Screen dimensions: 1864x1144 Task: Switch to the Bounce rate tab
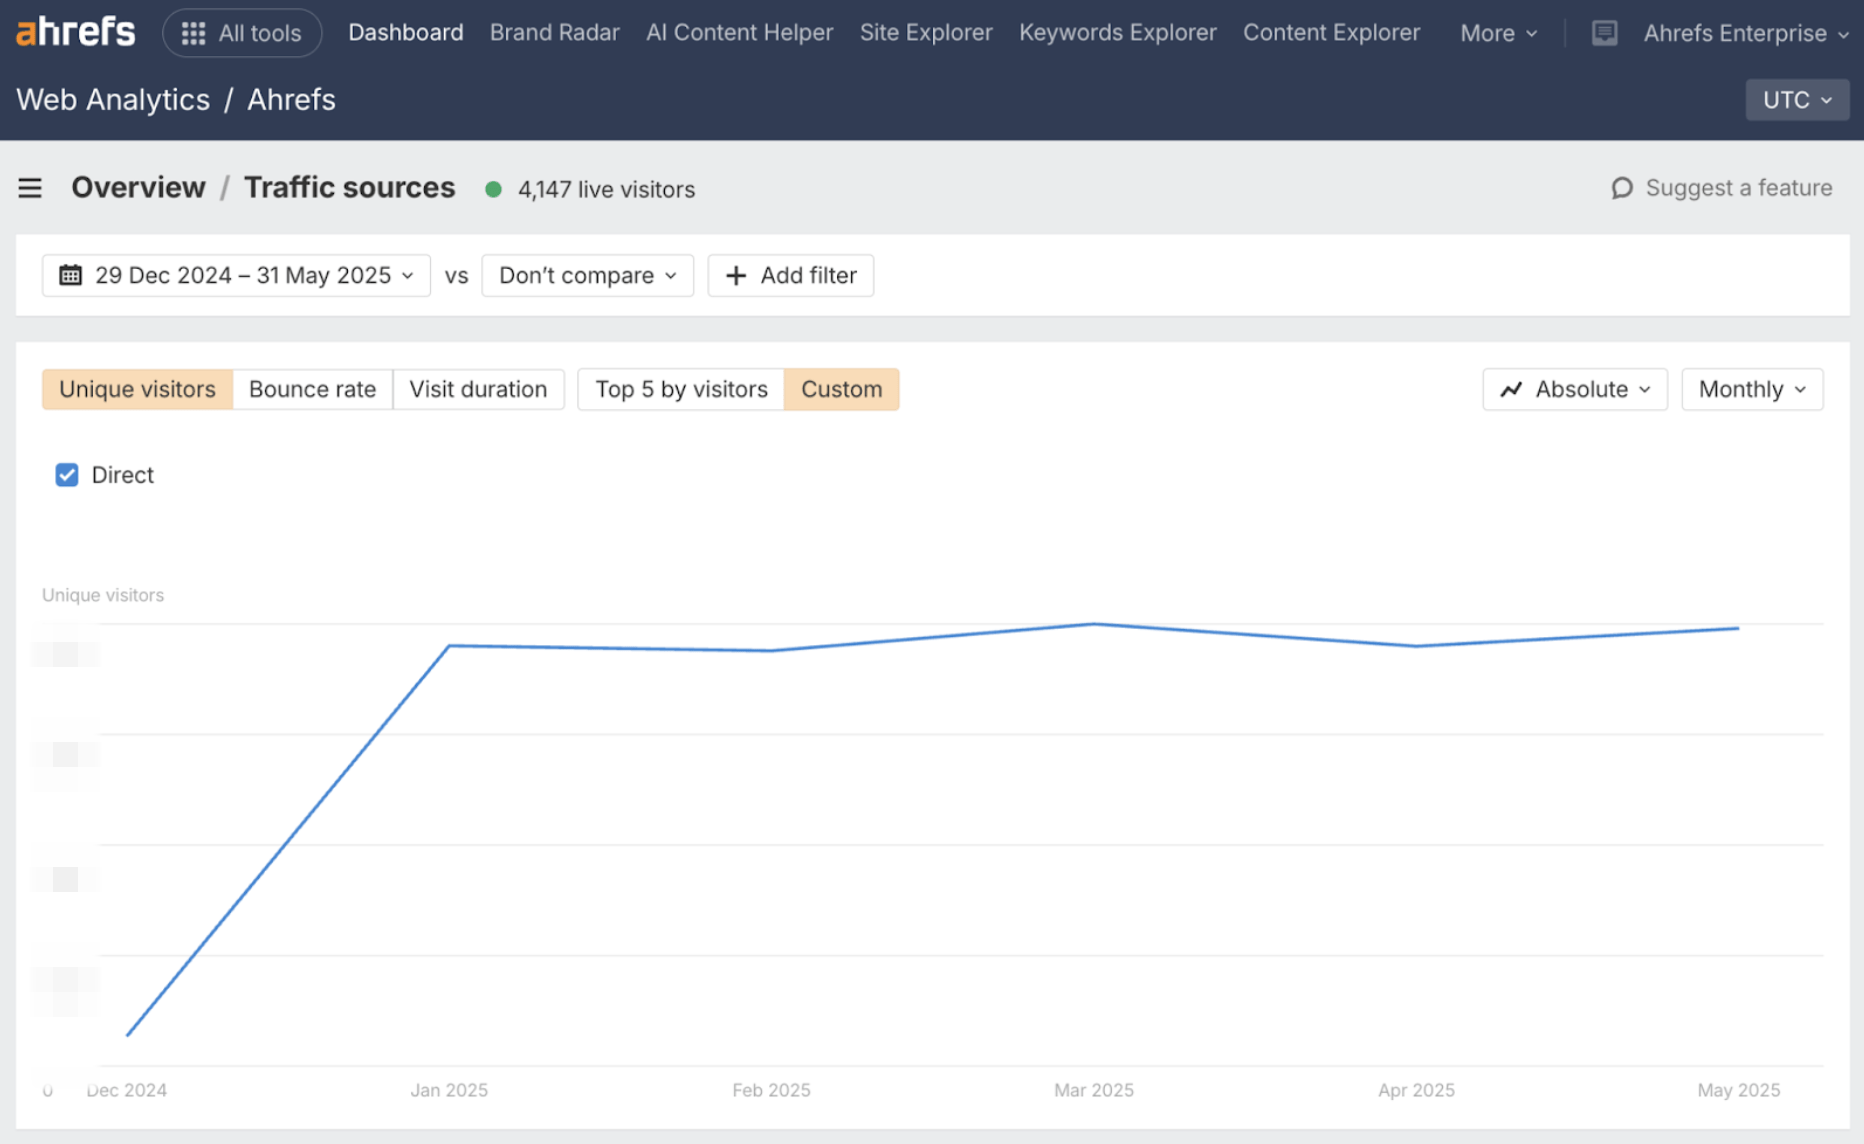click(x=311, y=389)
